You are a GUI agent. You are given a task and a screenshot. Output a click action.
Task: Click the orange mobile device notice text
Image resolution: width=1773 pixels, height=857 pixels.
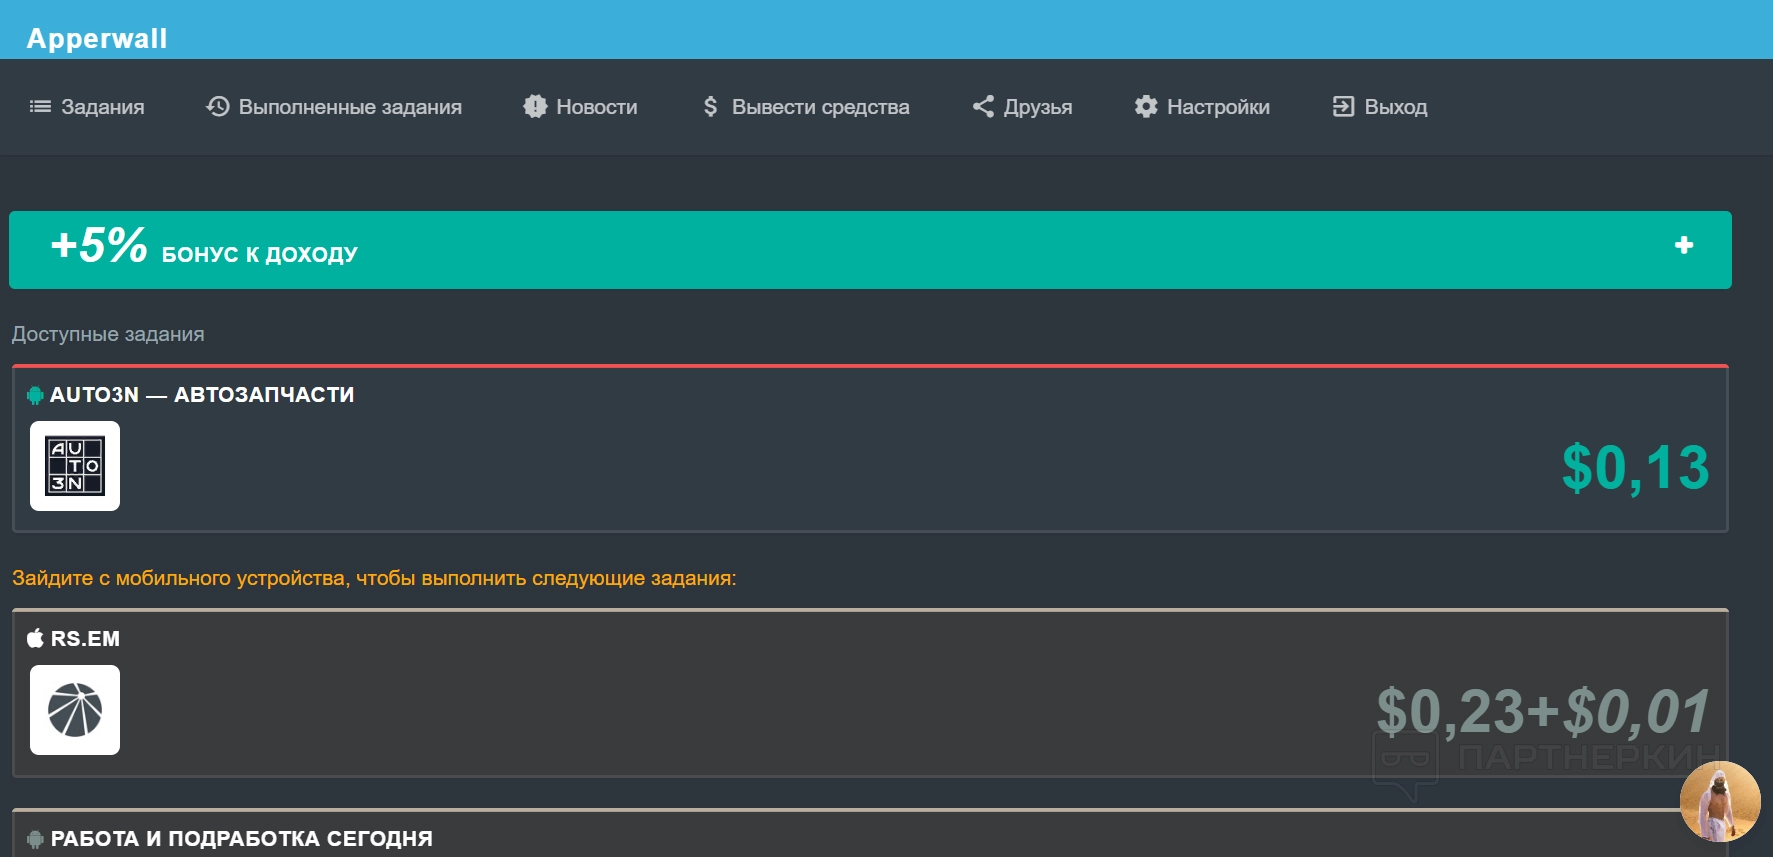click(x=374, y=578)
